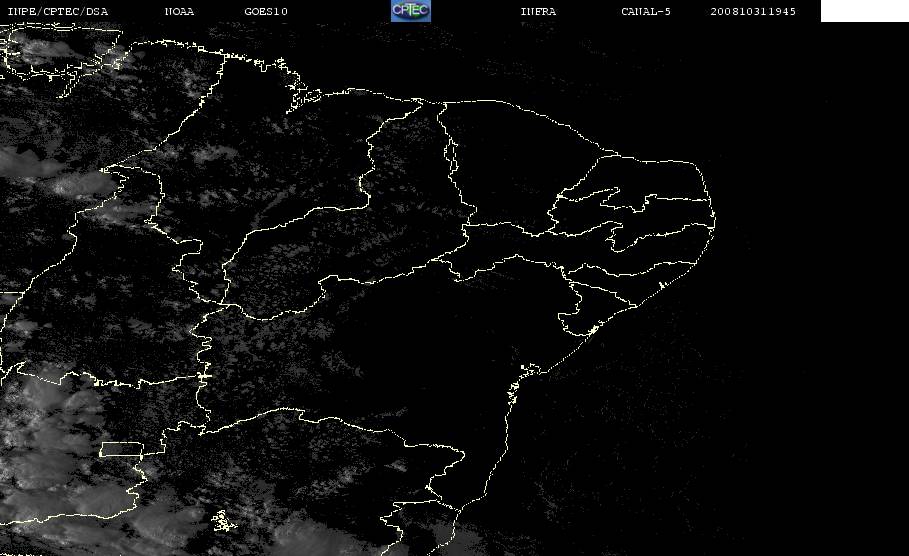Select the GOES10 satellite label

coord(266,12)
